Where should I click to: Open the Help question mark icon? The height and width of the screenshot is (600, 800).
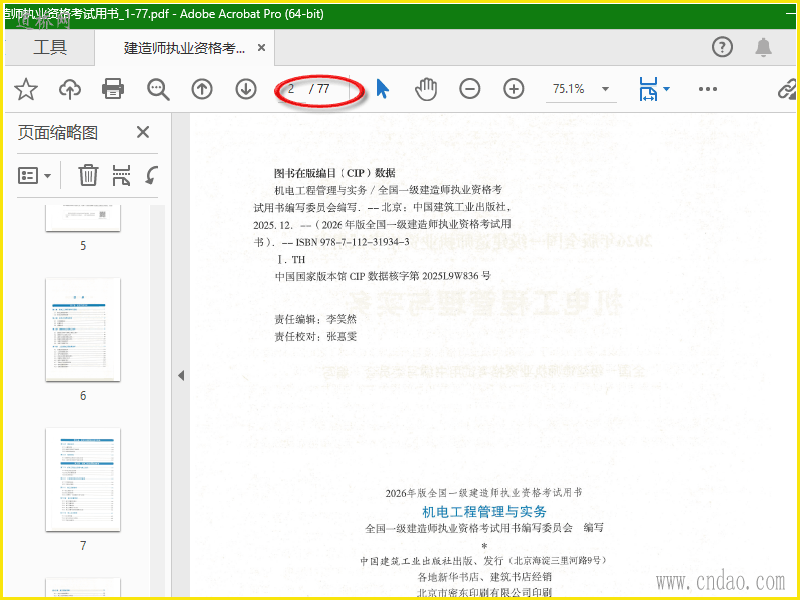722,47
